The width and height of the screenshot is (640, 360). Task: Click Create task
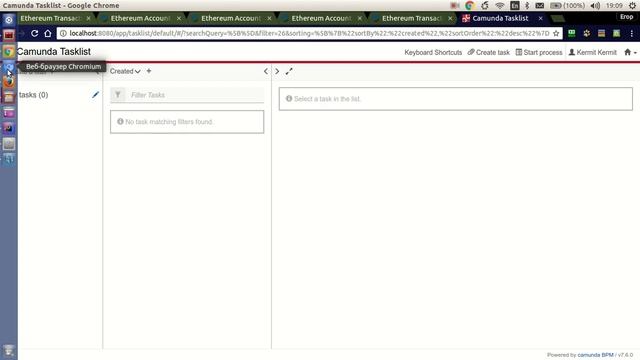click(489, 52)
